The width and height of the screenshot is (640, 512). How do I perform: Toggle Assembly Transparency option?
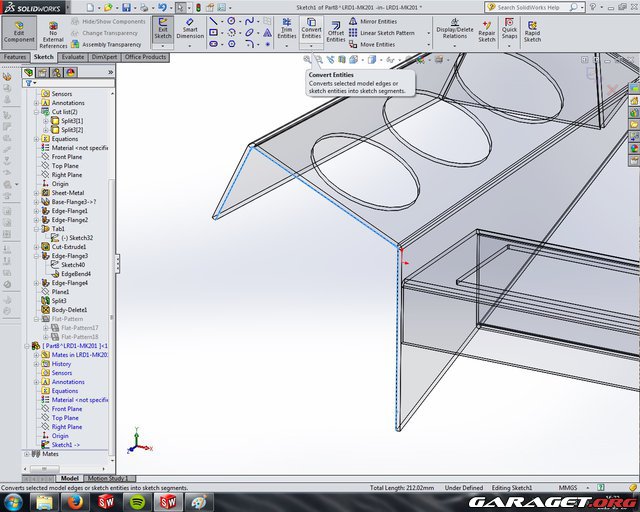[x=108, y=44]
